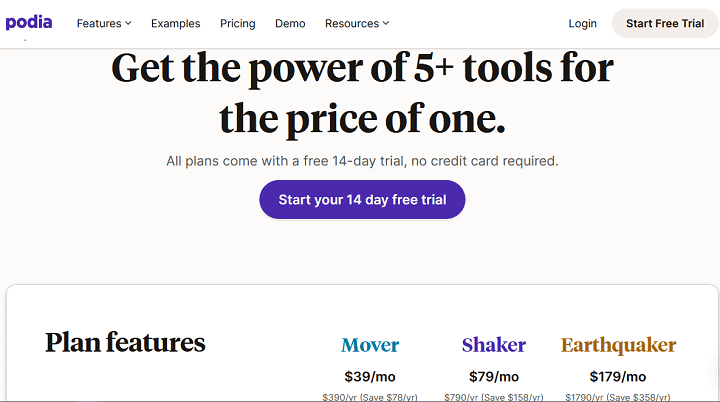Click Start your 14 day free trial
Screen dimensions: 720x402
pyautogui.click(x=362, y=199)
